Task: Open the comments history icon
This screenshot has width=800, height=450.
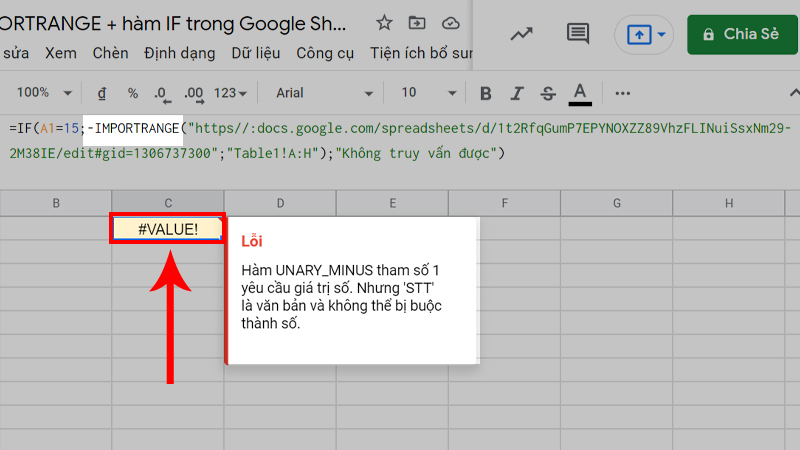Action: click(x=578, y=34)
